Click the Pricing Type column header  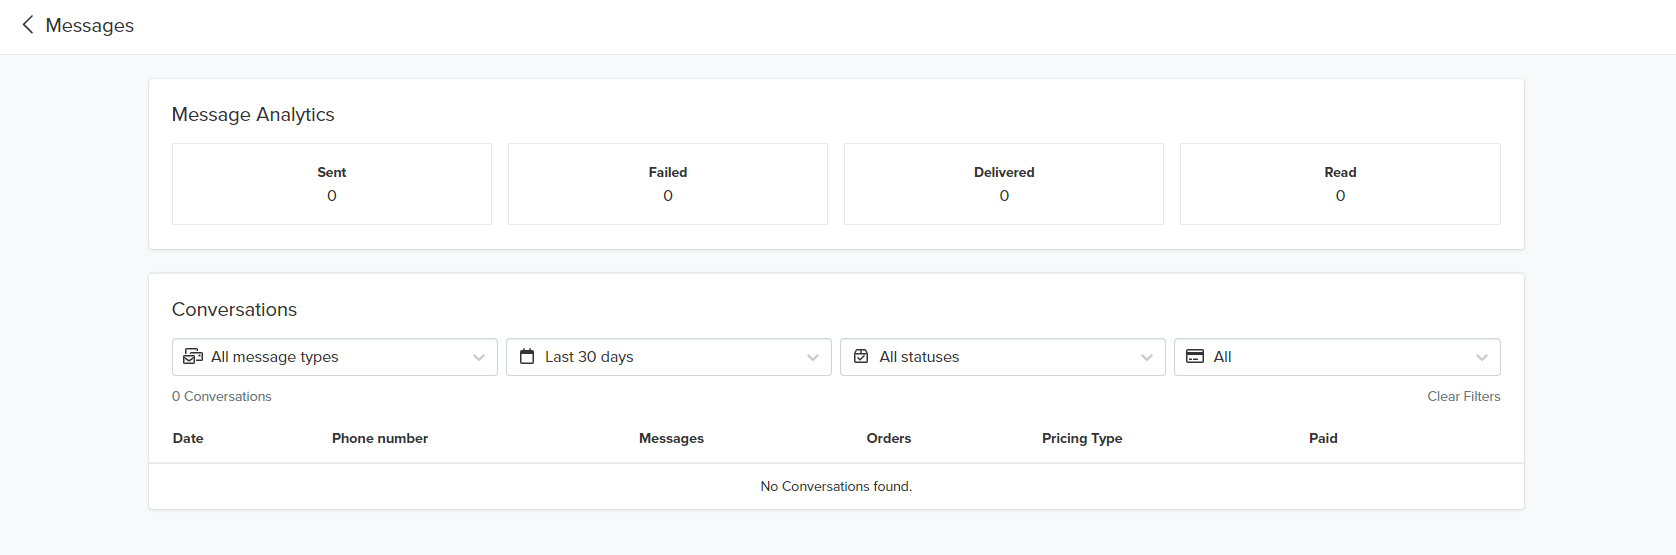click(x=1082, y=438)
